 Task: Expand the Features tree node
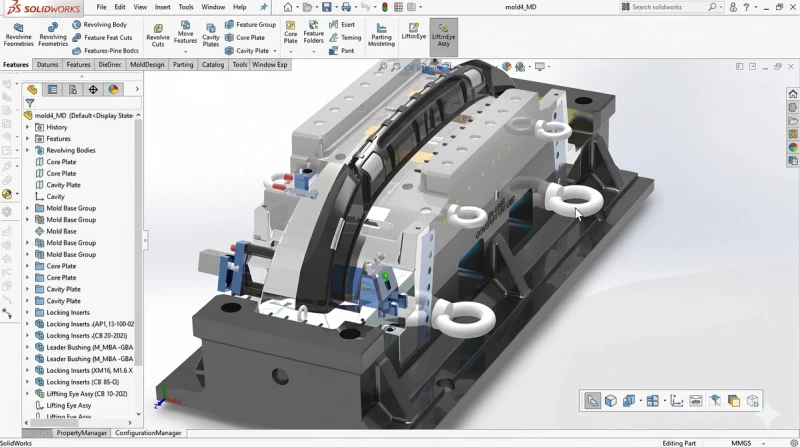[x=28, y=139]
